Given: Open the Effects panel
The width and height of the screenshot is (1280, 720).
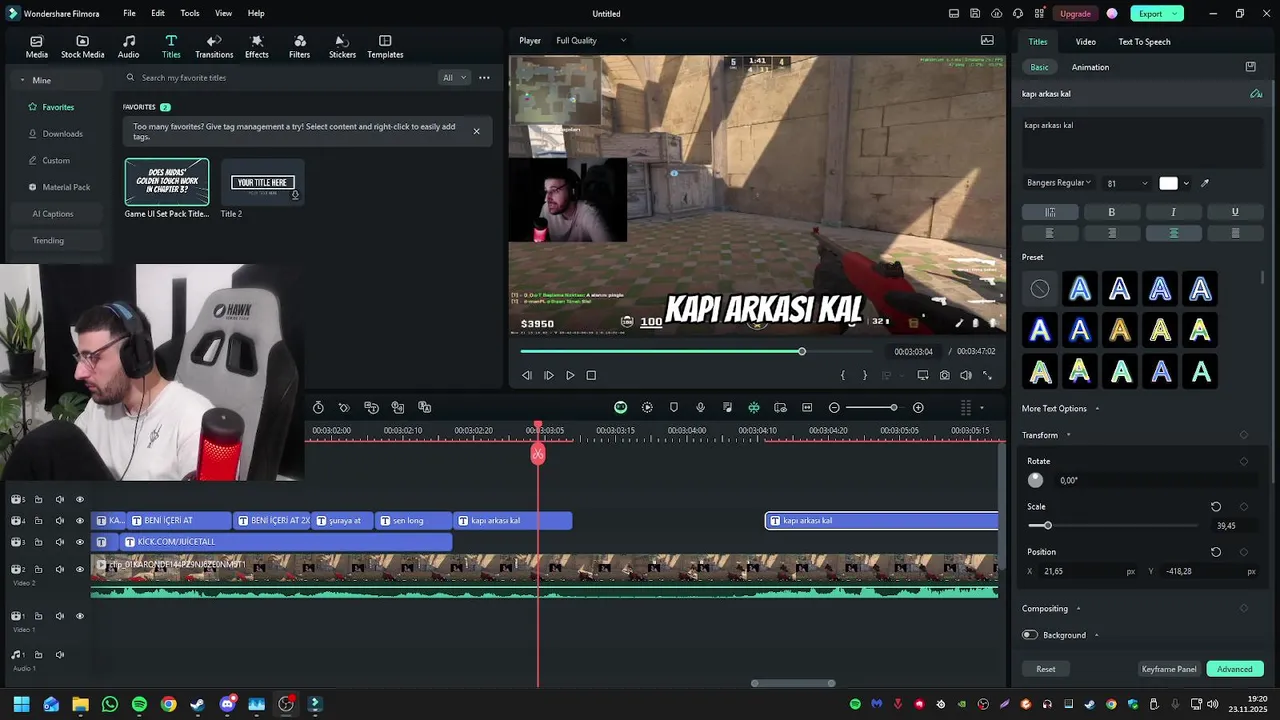Looking at the screenshot, I should pyautogui.click(x=257, y=47).
